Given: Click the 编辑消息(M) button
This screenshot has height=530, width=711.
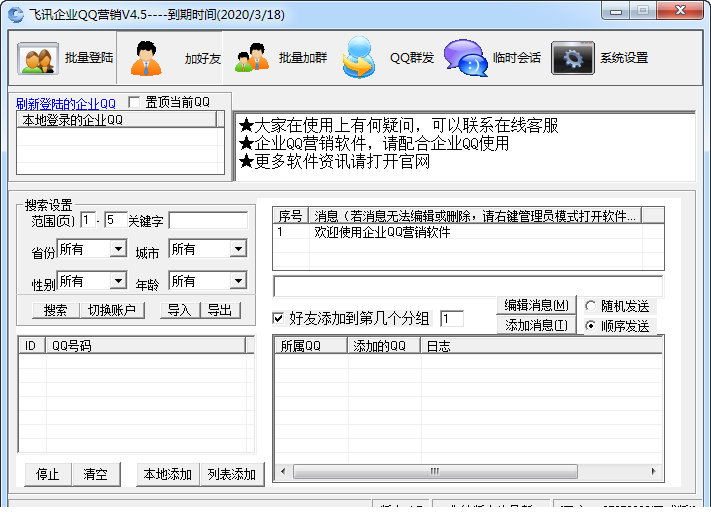Looking at the screenshot, I should click(536, 305).
